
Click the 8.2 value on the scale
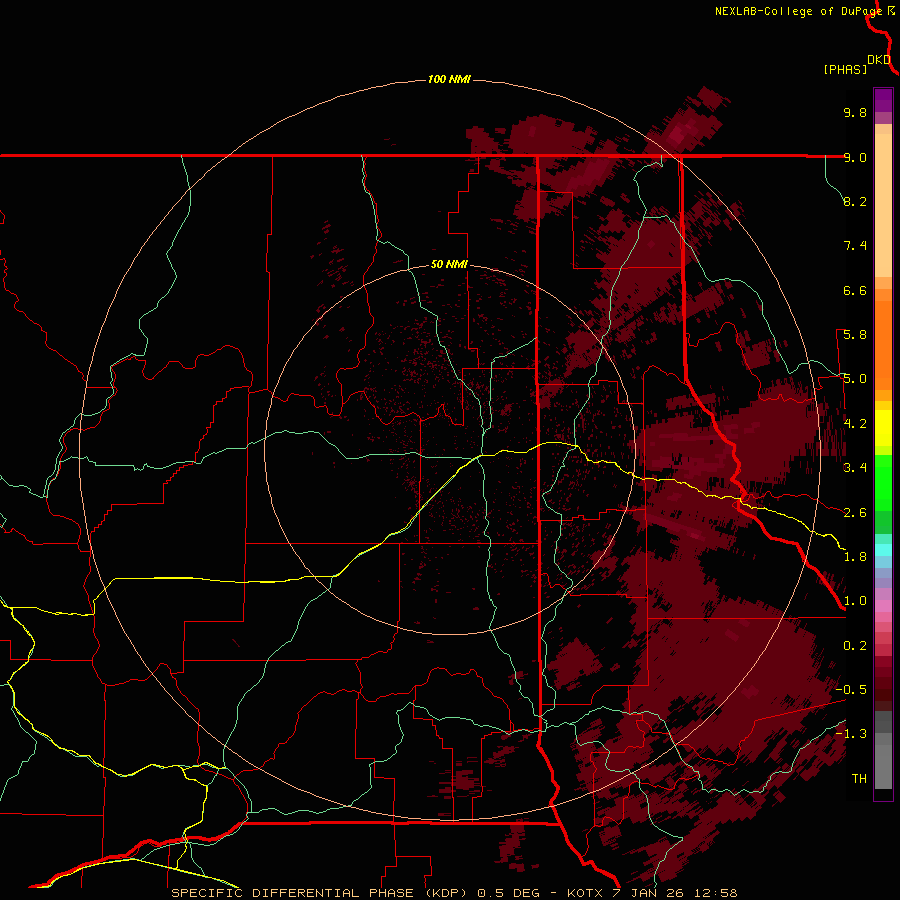[x=855, y=201]
